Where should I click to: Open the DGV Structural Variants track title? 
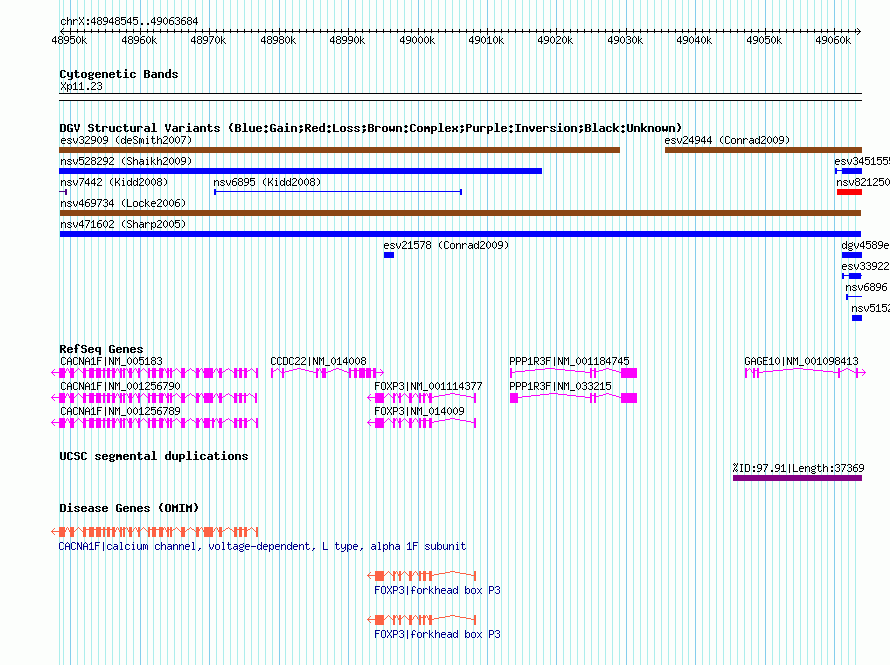[x=370, y=128]
